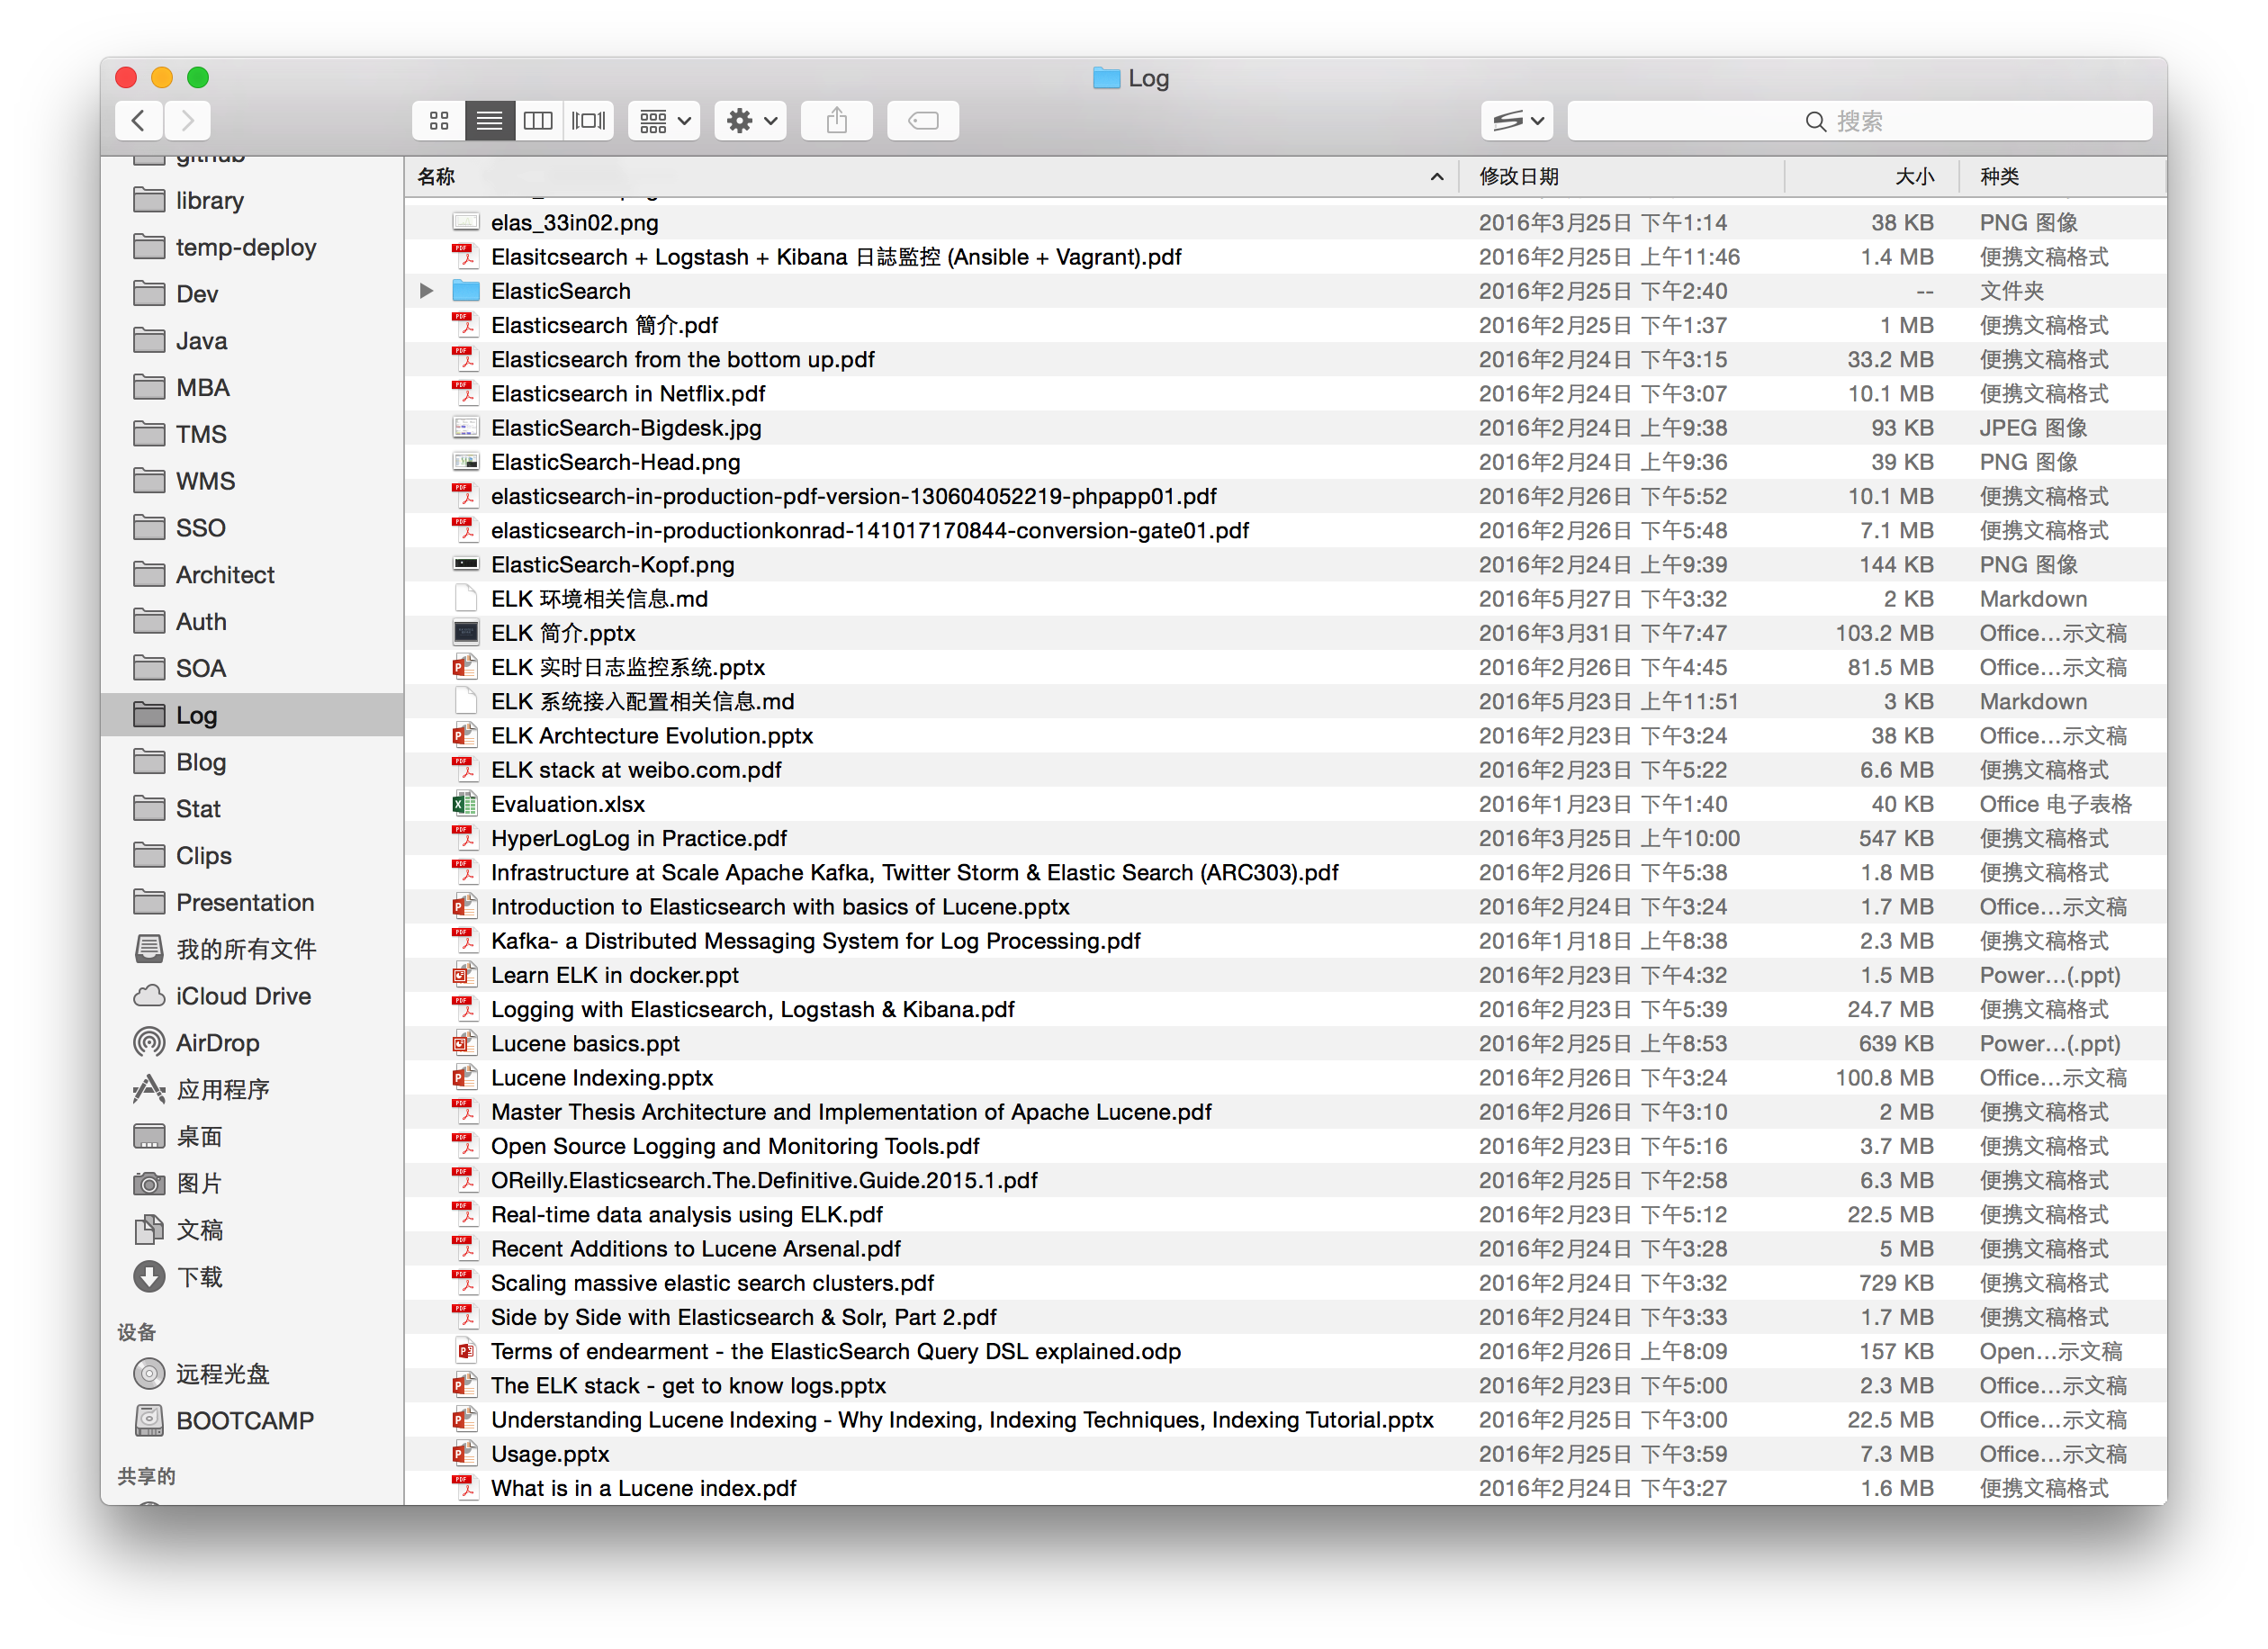Select BOOTCAMP under 设备 devices
The height and width of the screenshot is (1649, 2268).
244,1421
